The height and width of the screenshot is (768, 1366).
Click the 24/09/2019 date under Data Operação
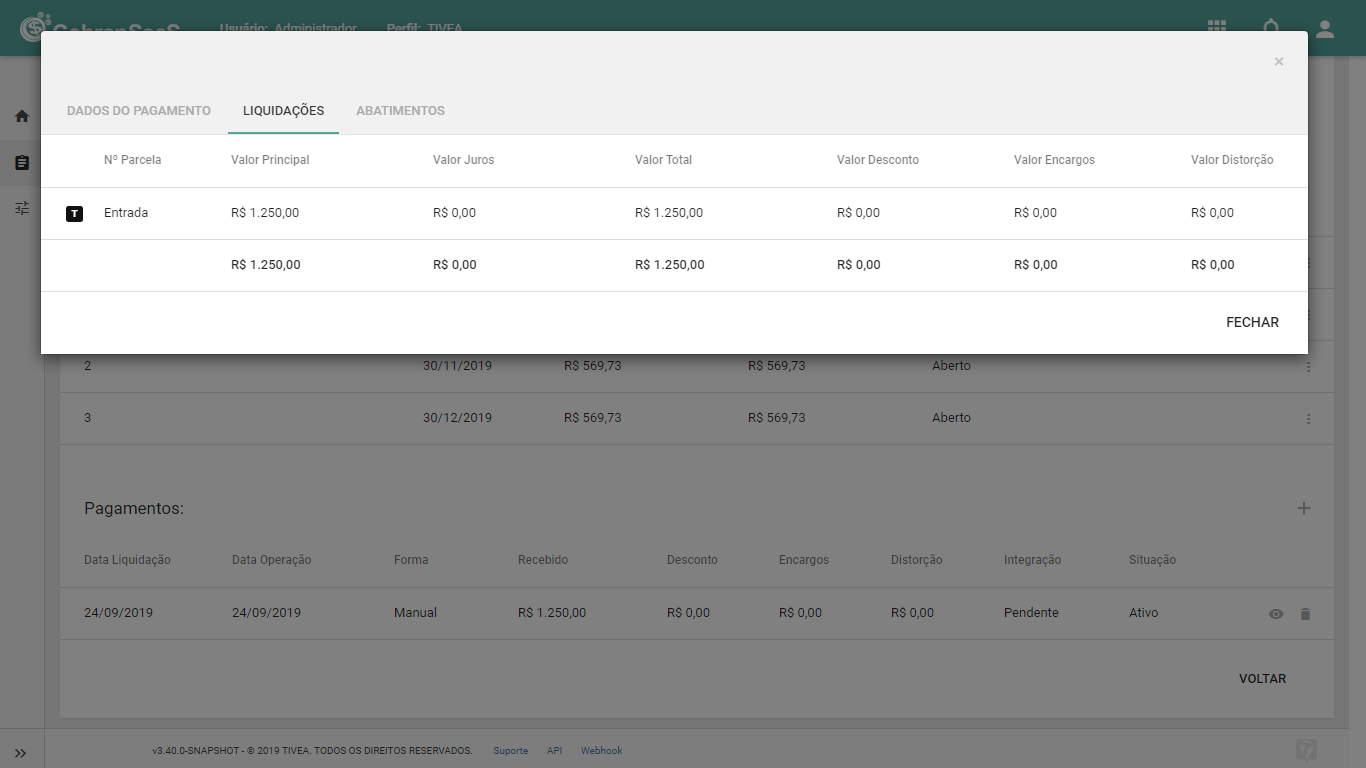coord(266,613)
